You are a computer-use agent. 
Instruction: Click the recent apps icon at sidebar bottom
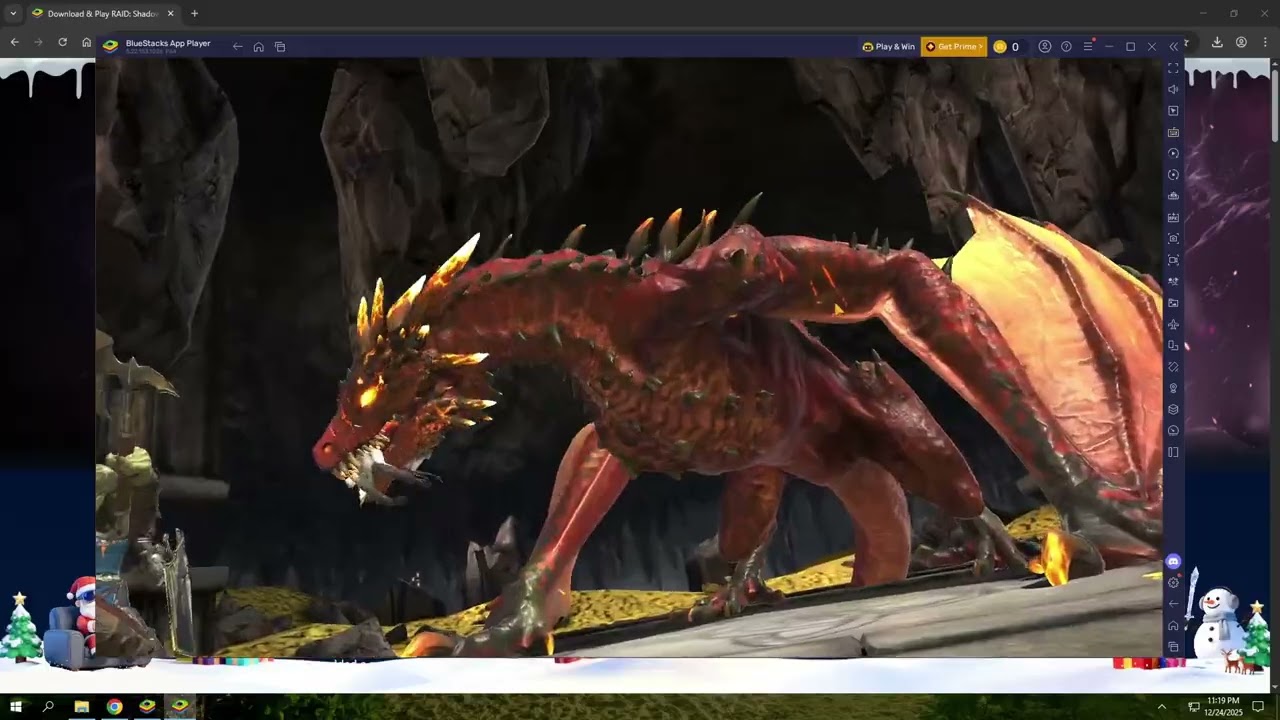(x=1173, y=647)
